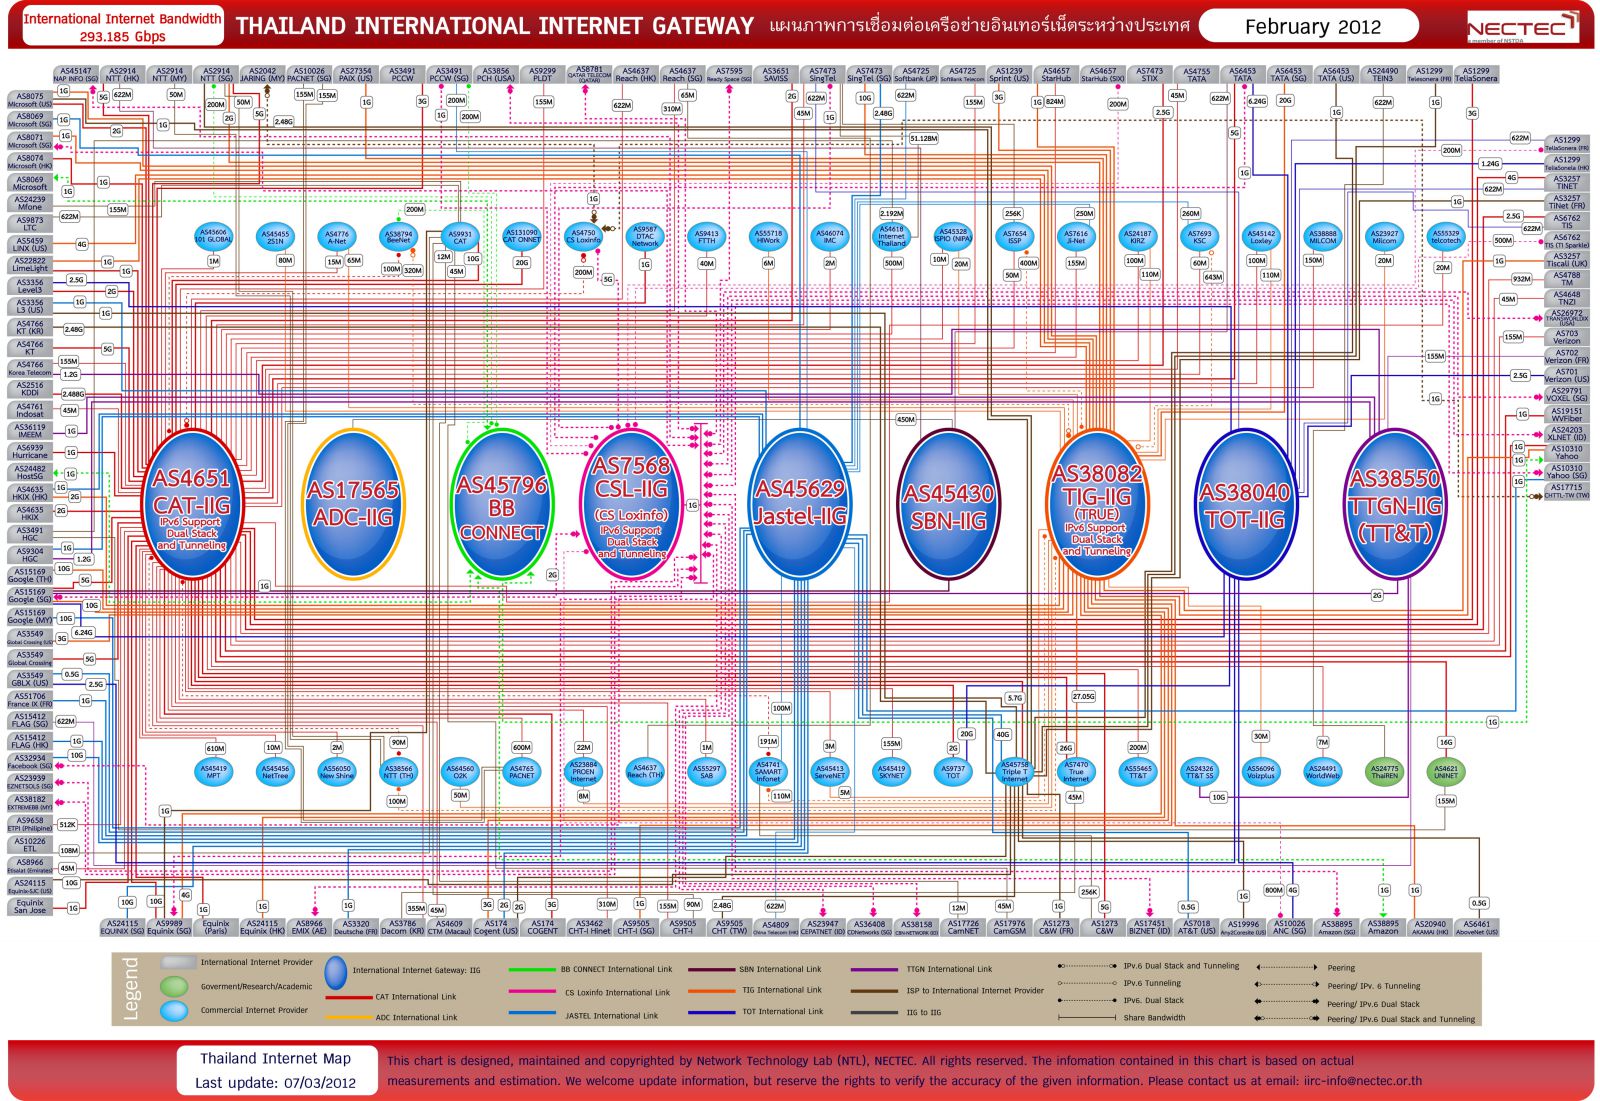
Task: Click the AS32934 Facebook (SG) provider label
Action: pos(30,762)
